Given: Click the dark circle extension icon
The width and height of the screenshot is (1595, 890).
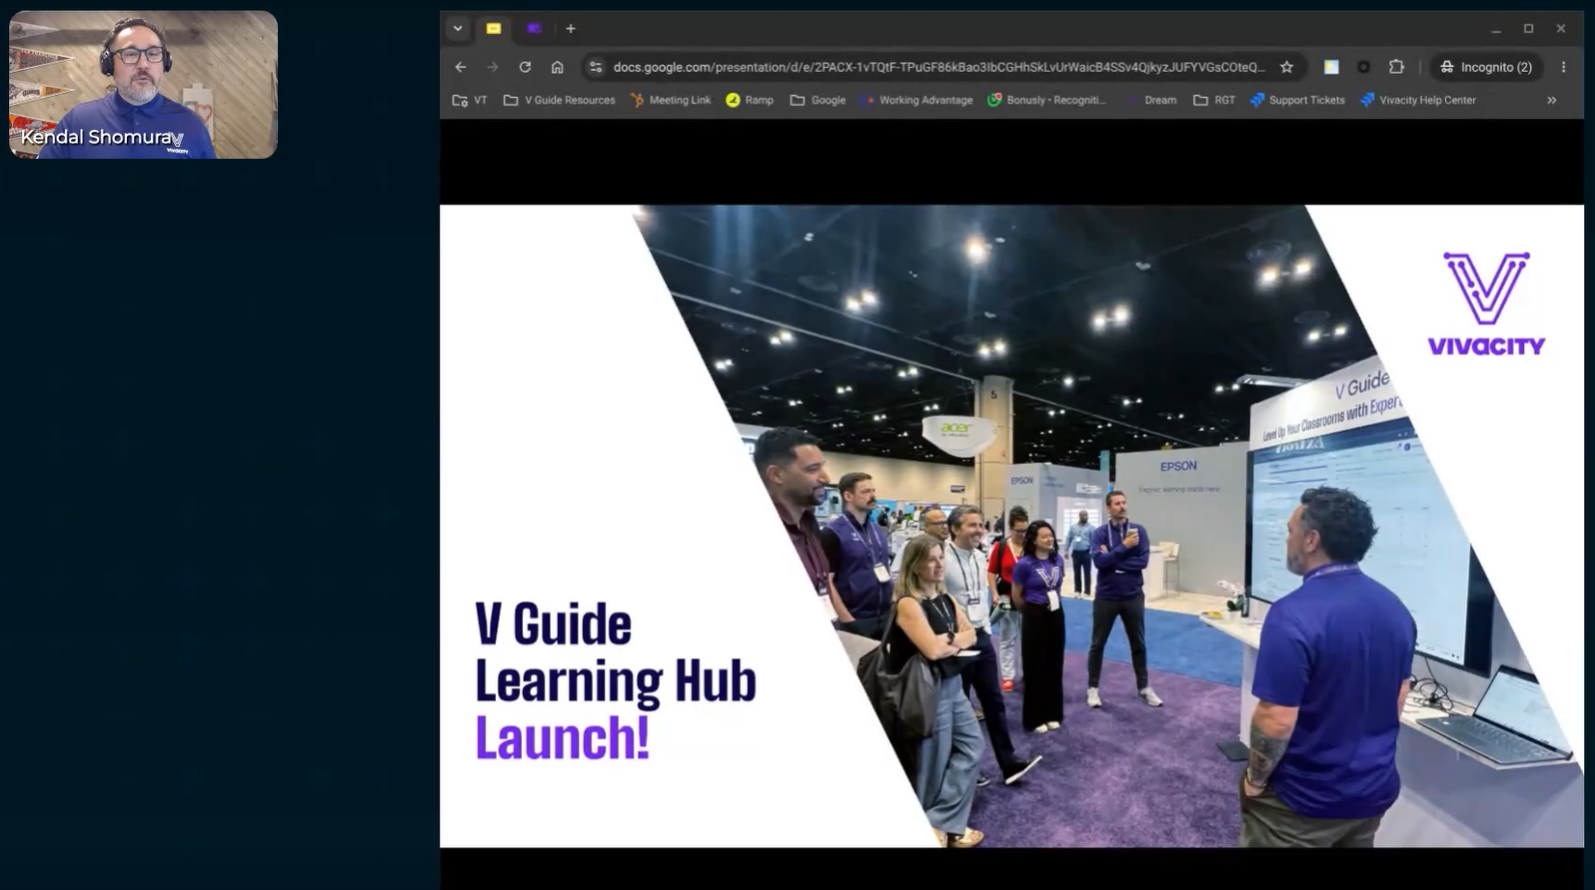Looking at the screenshot, I should coord(1364,67).
